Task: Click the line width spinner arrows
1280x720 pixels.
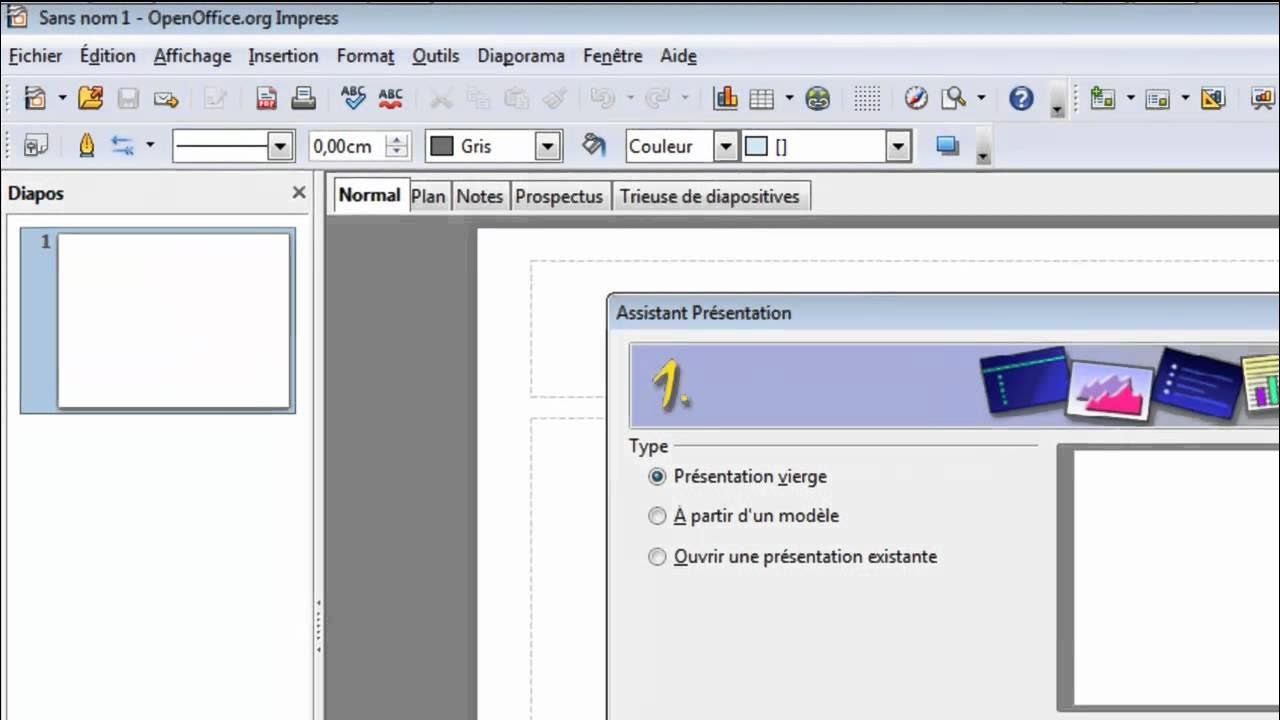Action: tap(397, 146)
